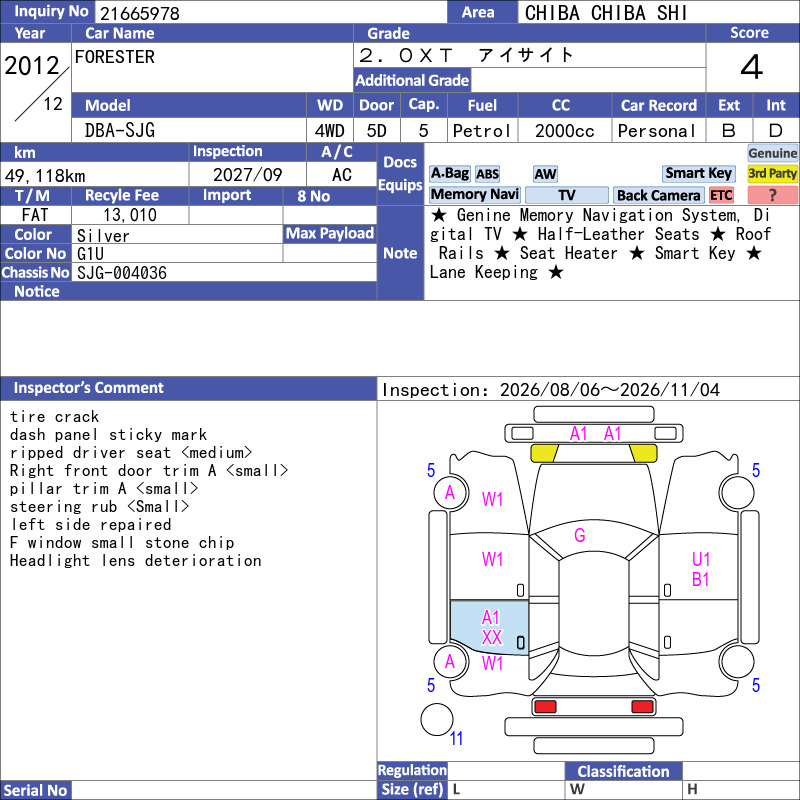
Task: Click the red ETC equipment badge
Action: pos(721,195)
